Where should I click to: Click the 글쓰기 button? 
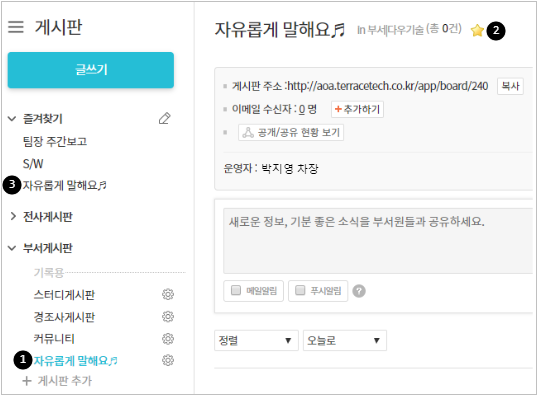tap(91, 70)
